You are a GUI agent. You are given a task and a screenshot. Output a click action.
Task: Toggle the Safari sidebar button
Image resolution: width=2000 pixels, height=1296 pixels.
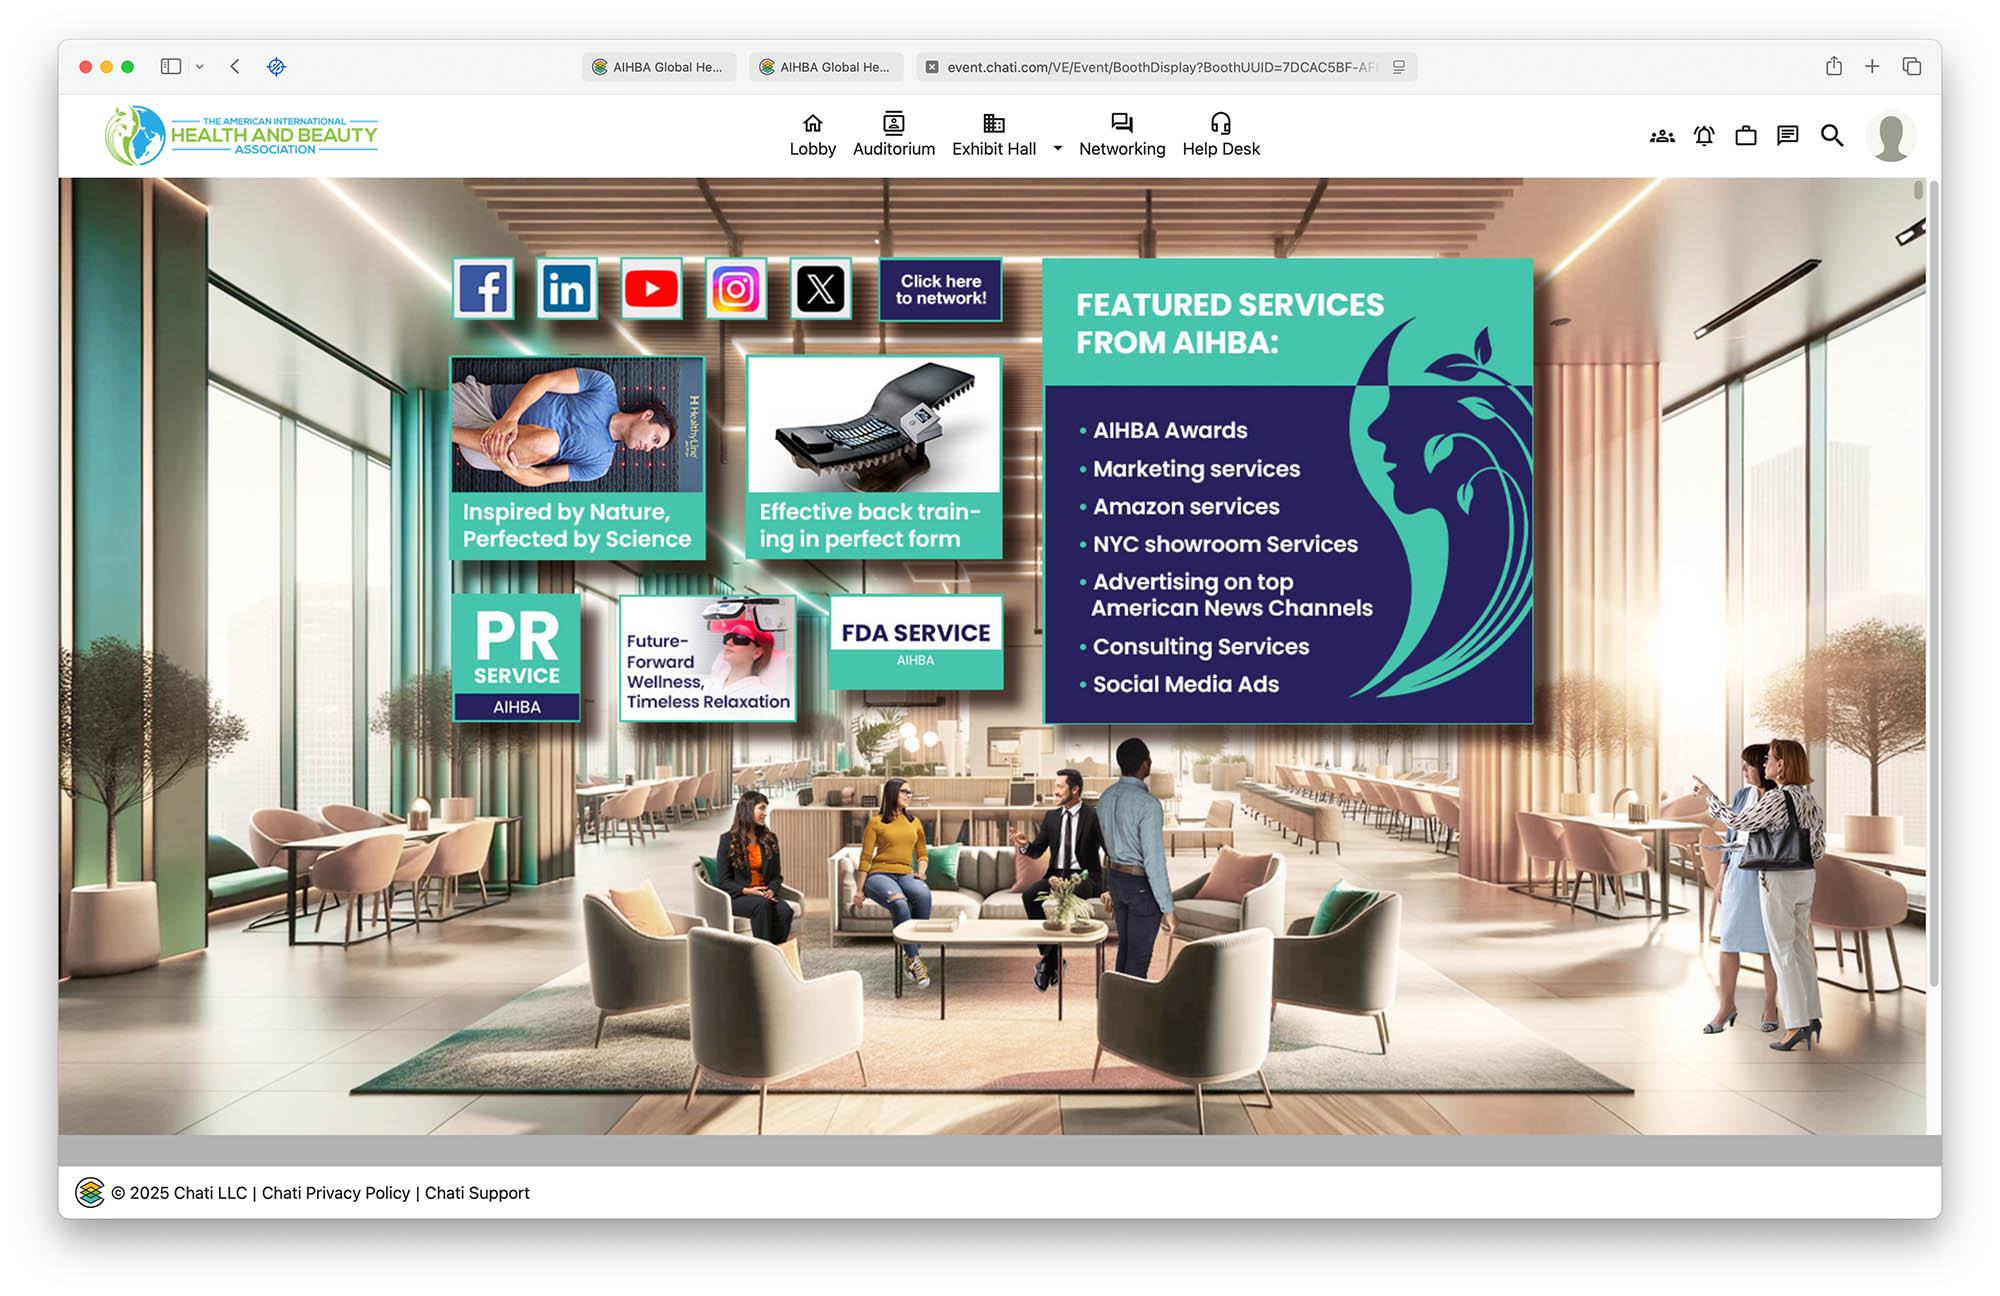click(x=171, y=67)
